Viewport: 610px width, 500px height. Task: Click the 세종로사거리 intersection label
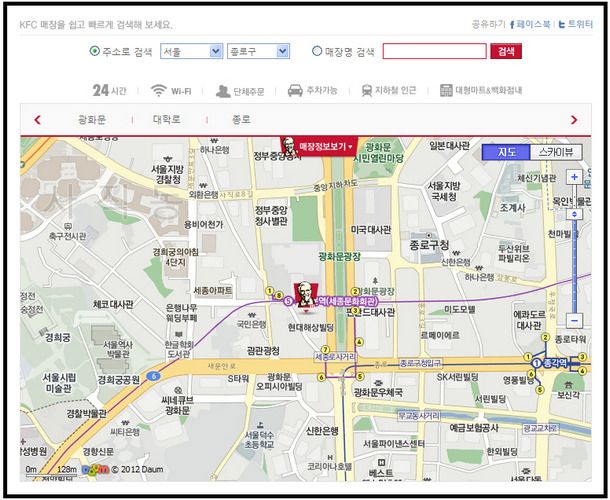[x=335, y=357]
